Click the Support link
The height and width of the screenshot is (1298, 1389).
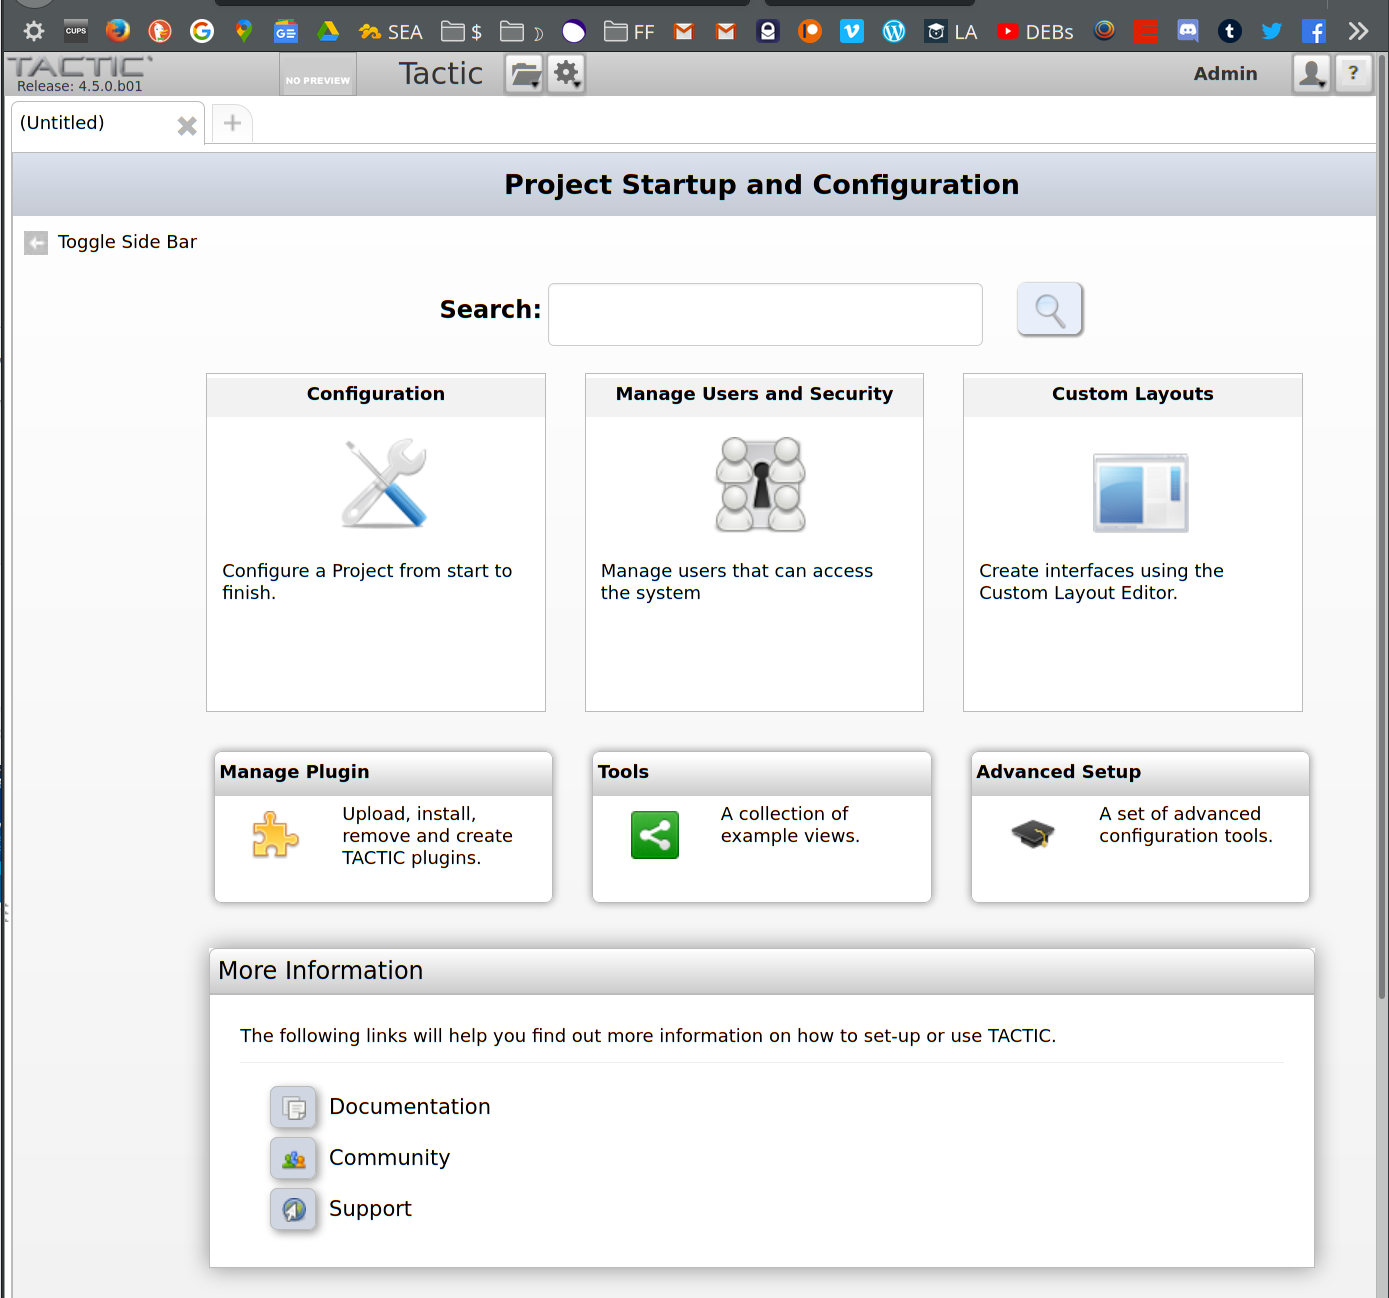[x=370, y=1209]
